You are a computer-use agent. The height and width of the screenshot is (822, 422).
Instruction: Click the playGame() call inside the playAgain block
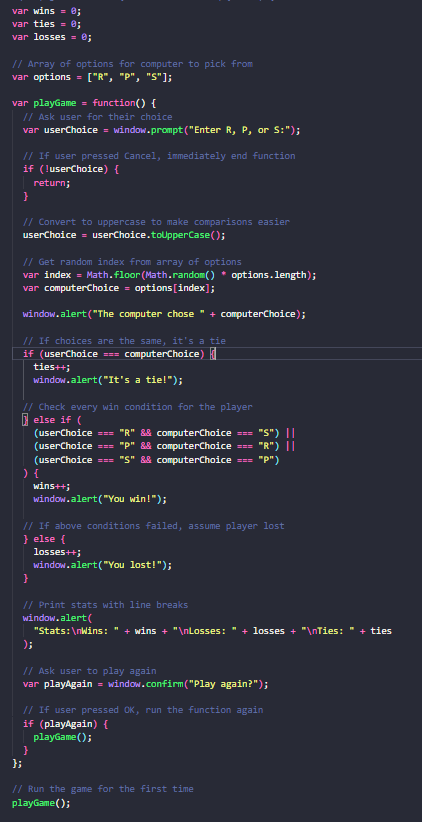[62, 737]
